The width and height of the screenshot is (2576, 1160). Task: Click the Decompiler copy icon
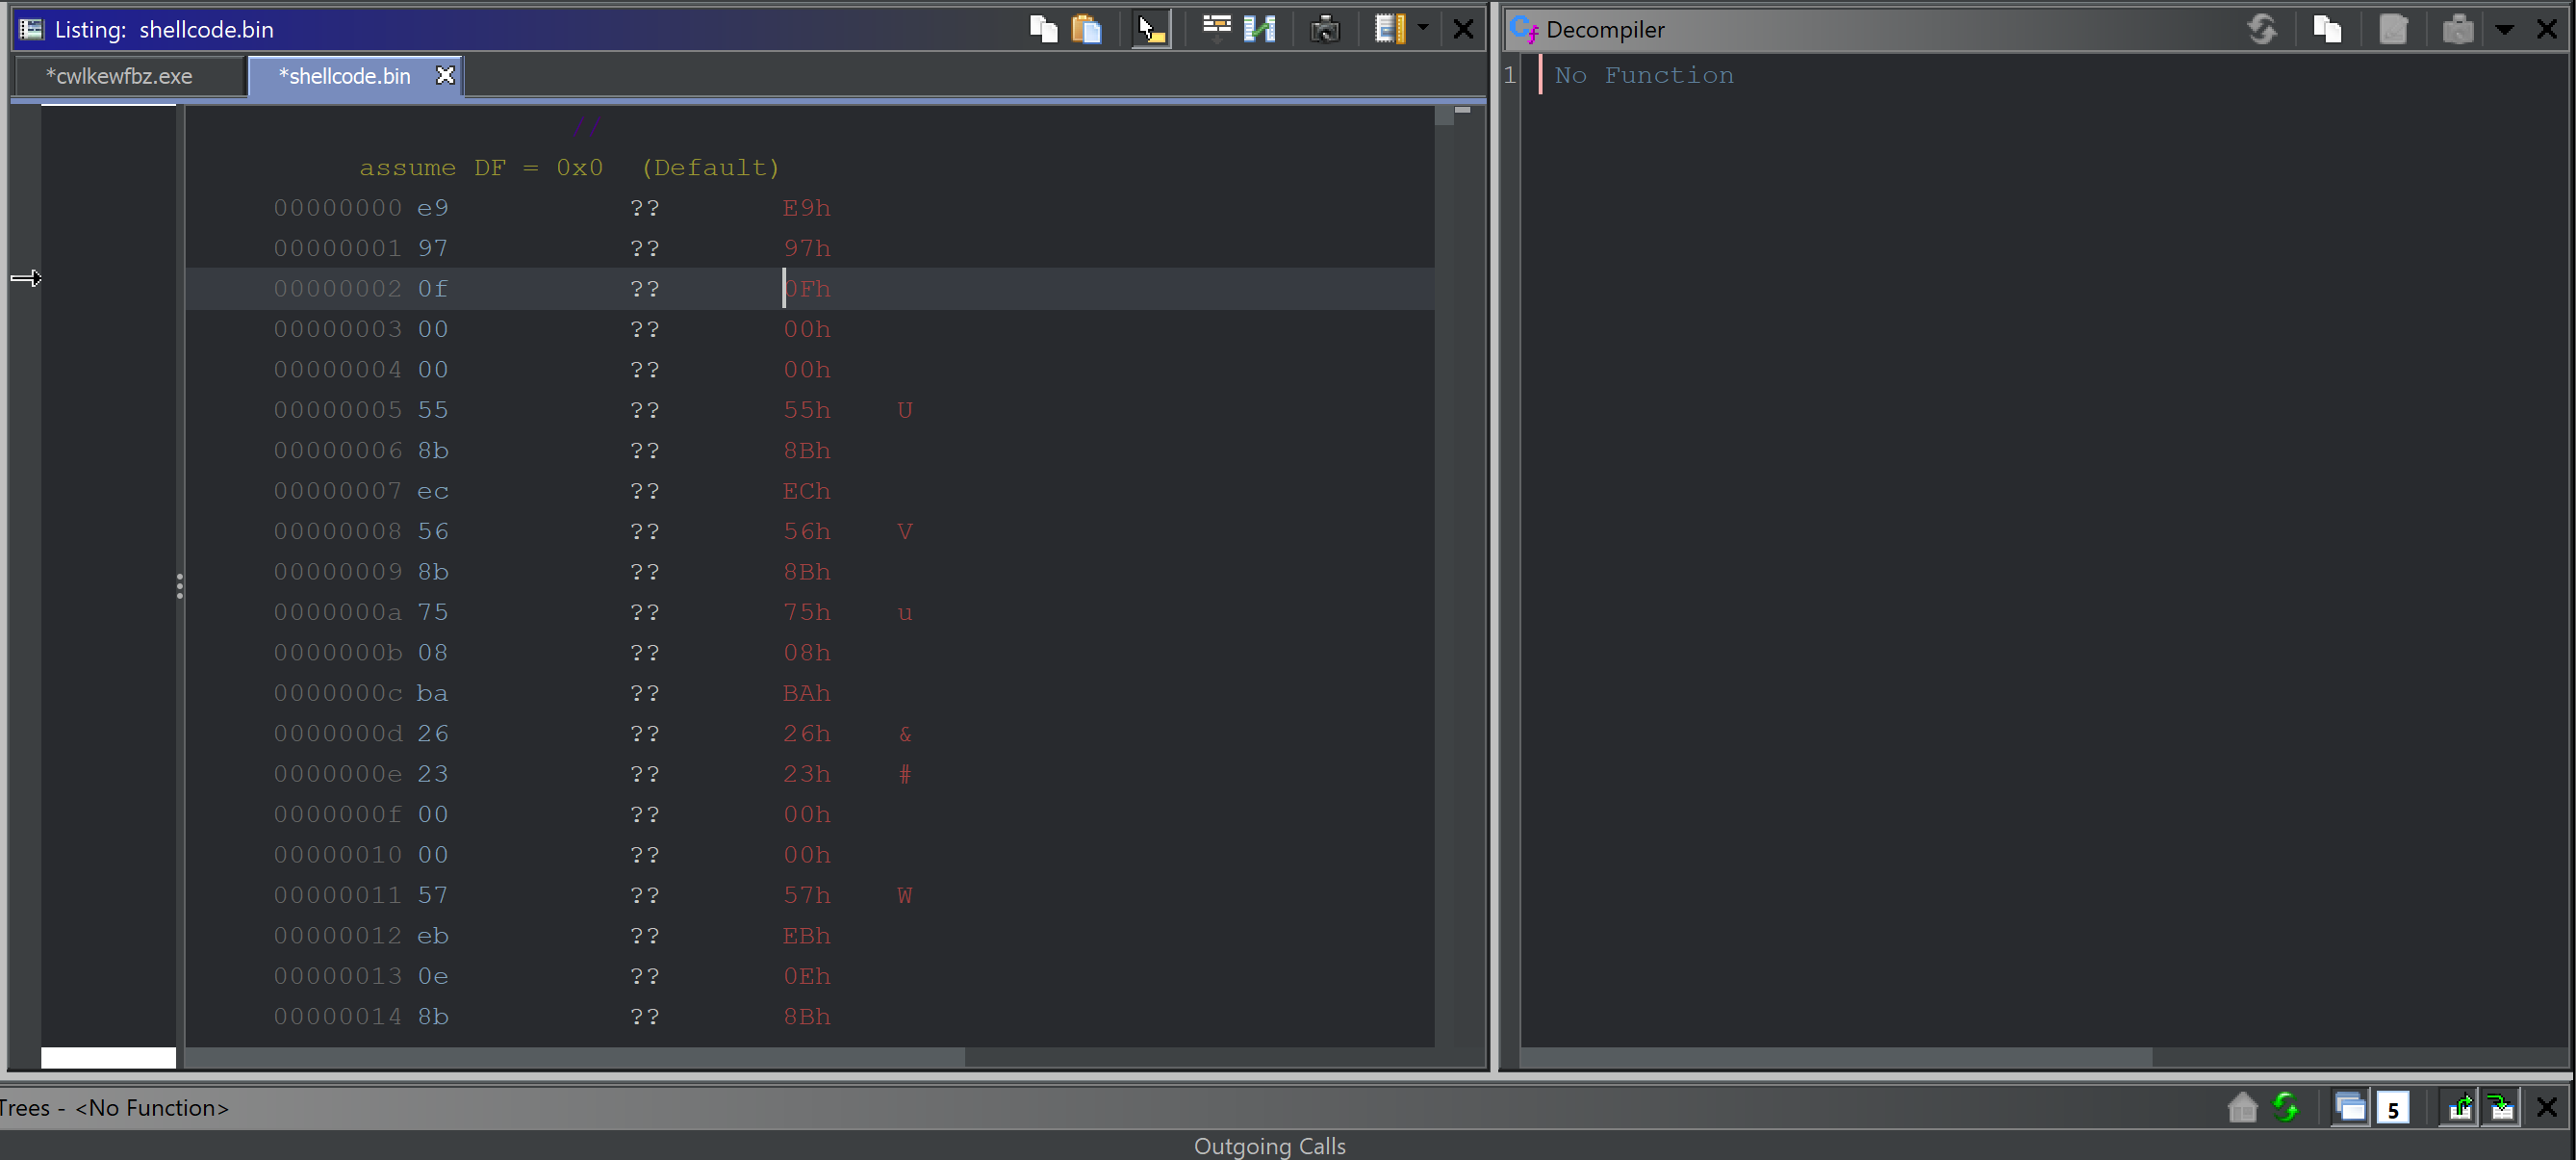tap(2327, 29)
